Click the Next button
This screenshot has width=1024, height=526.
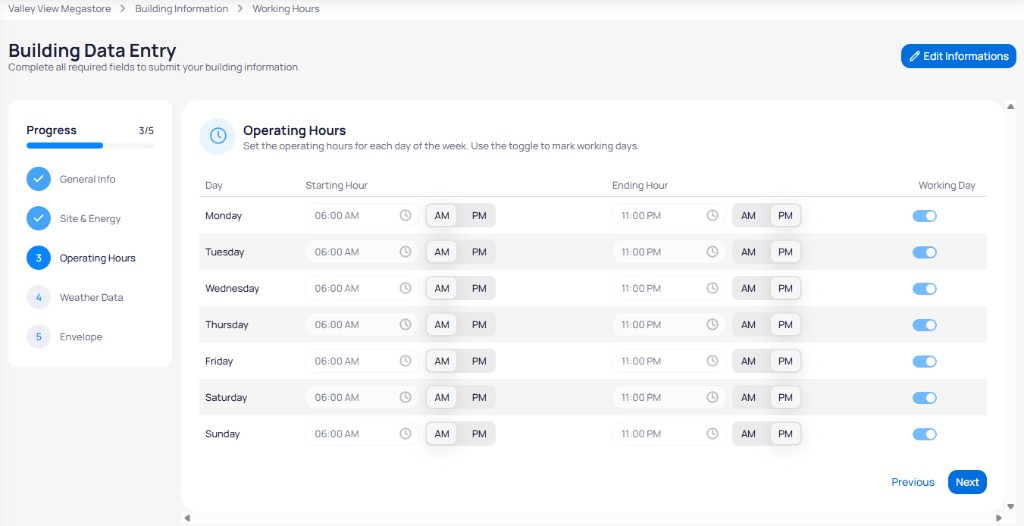[967, 482]
